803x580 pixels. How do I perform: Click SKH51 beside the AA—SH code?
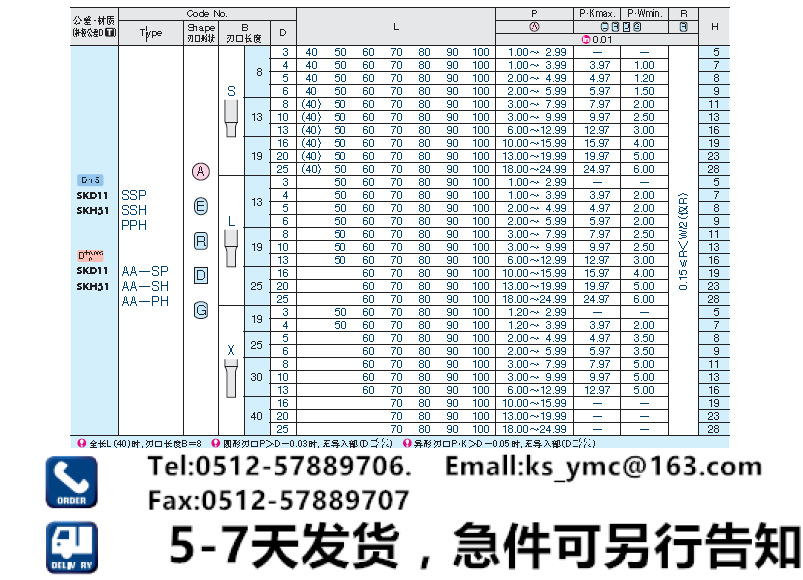pyautogui.click(x=92, y=287)
